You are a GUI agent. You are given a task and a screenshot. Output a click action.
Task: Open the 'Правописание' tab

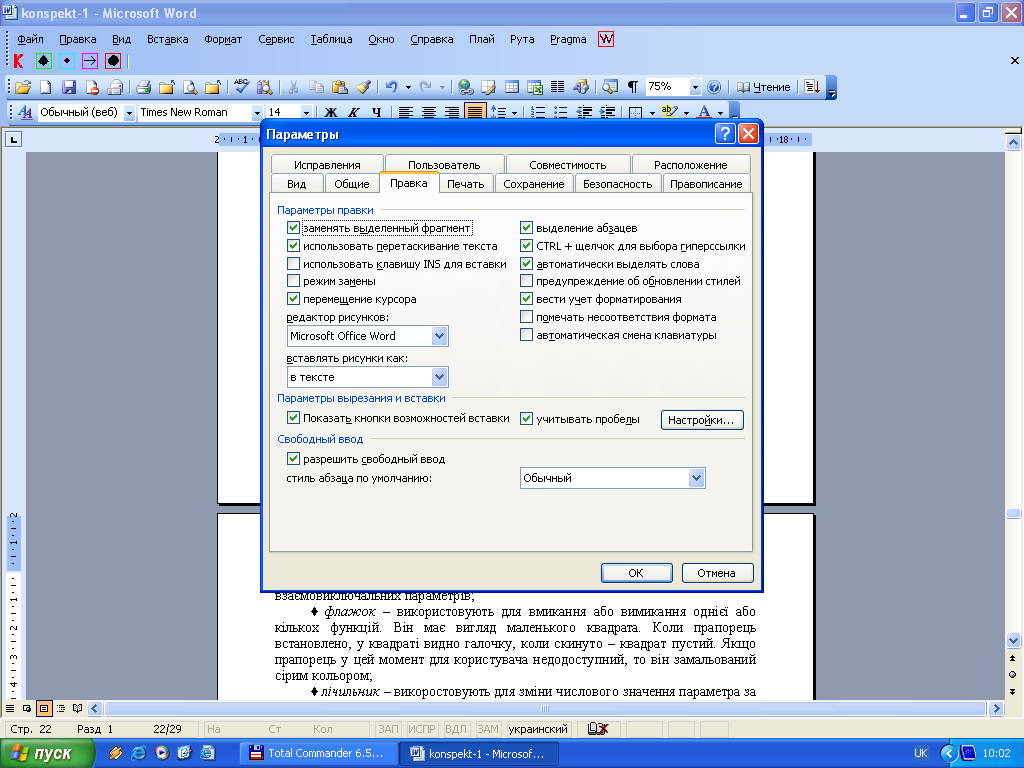706,184
